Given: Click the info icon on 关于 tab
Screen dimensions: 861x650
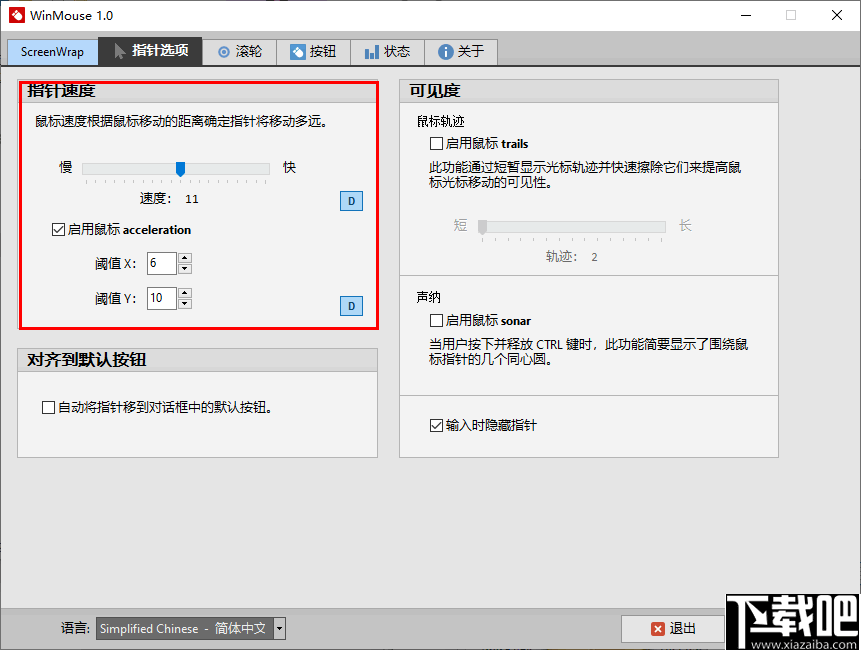Looking at the screenshot, I should click(x=444, y=51).
